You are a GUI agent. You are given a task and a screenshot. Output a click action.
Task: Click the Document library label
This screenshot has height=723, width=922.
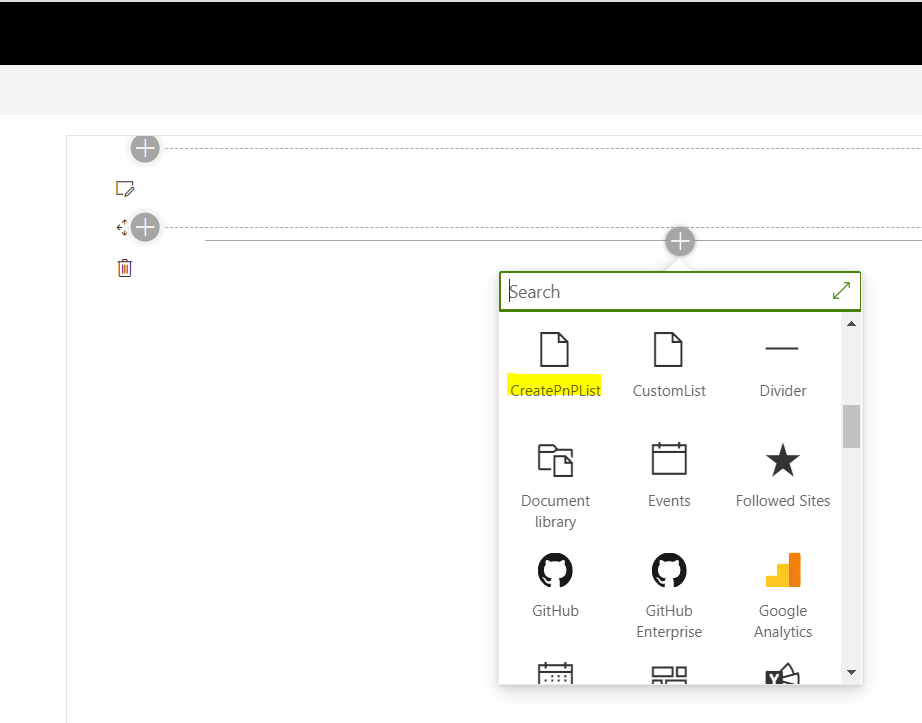click(555, 511)
